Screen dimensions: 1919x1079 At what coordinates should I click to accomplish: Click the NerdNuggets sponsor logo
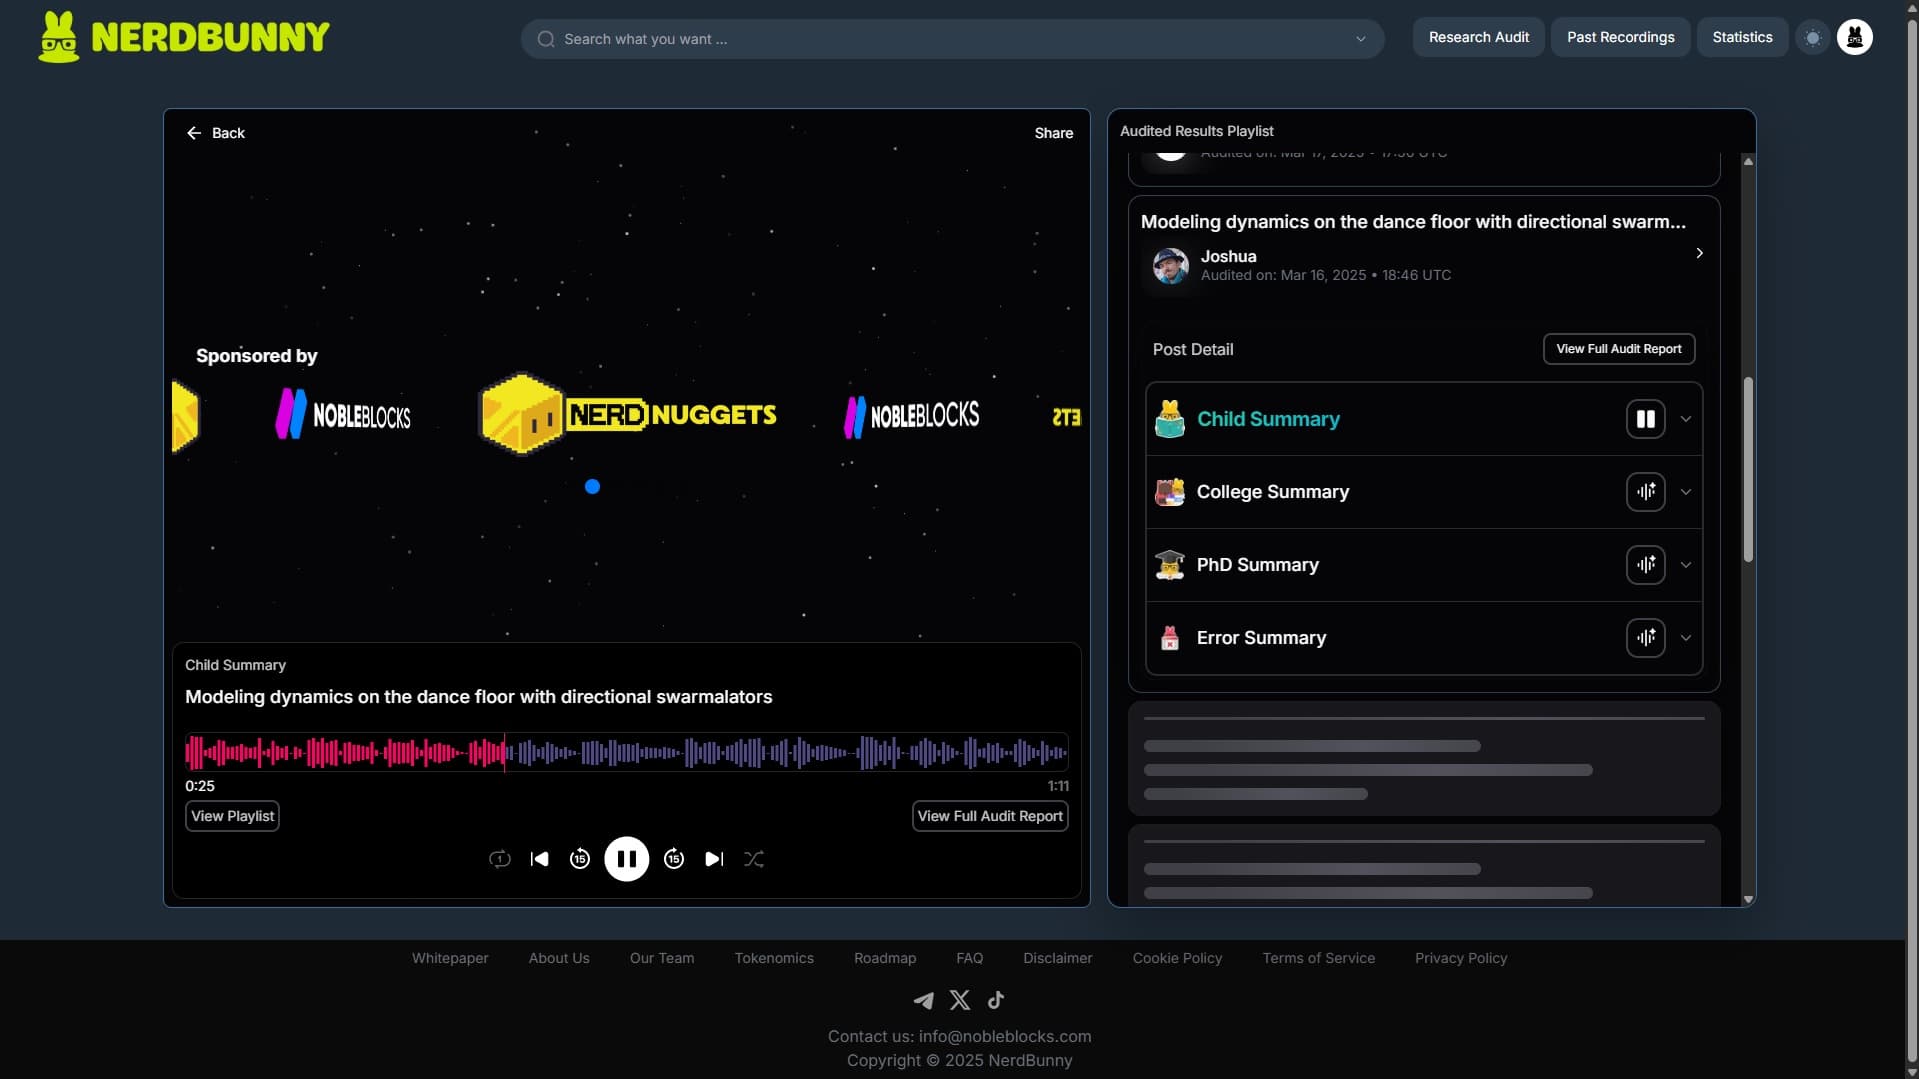point(628,414)
